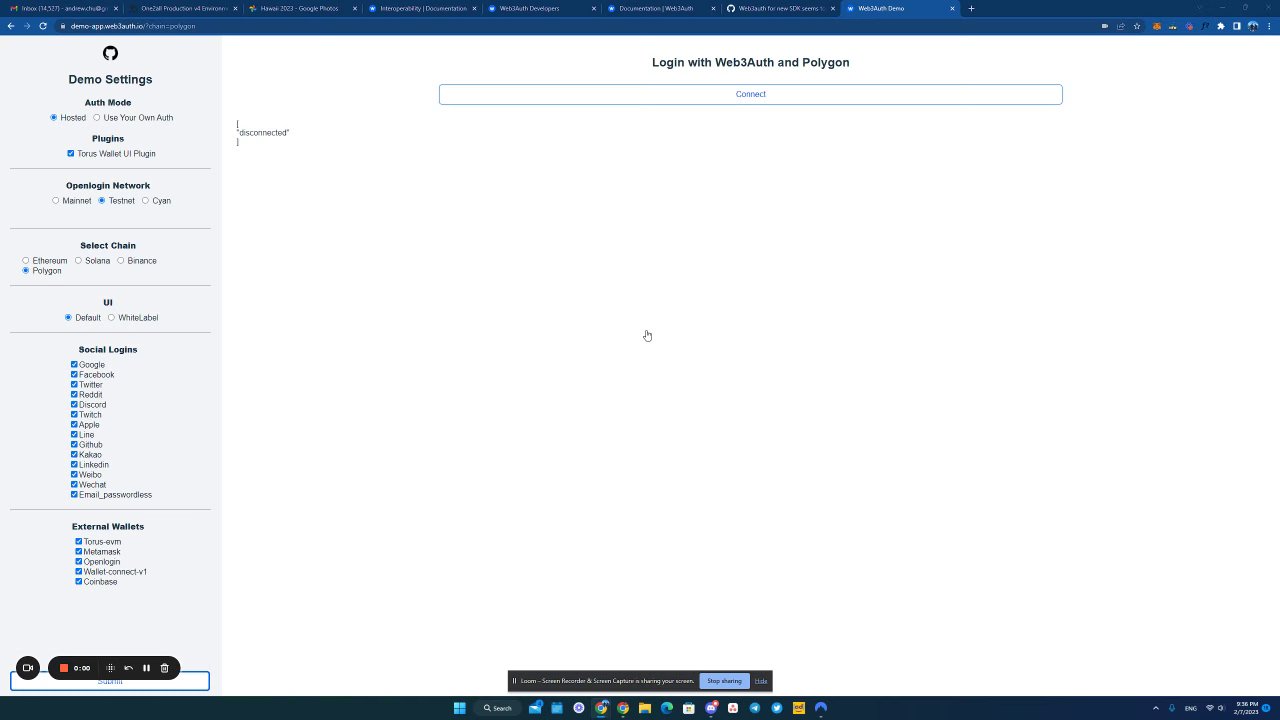Viewport: 1280px width, 720px height.
Task: Open the Chrome extensions puzzle icon
Action: point(1221,26)
